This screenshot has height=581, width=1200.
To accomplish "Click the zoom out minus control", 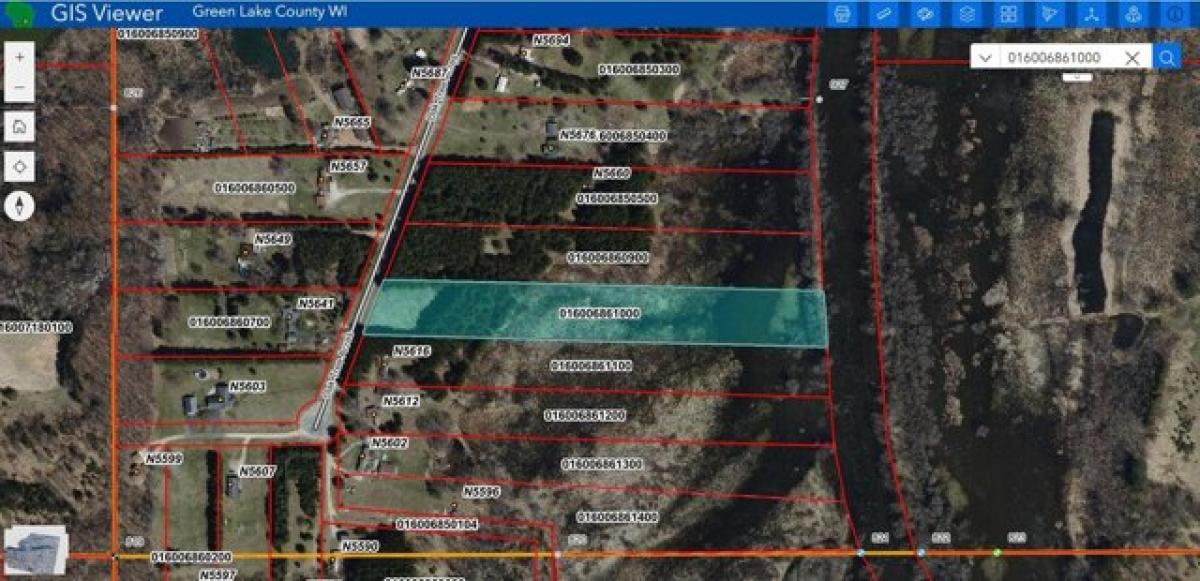I will click(x=18, y=89).
